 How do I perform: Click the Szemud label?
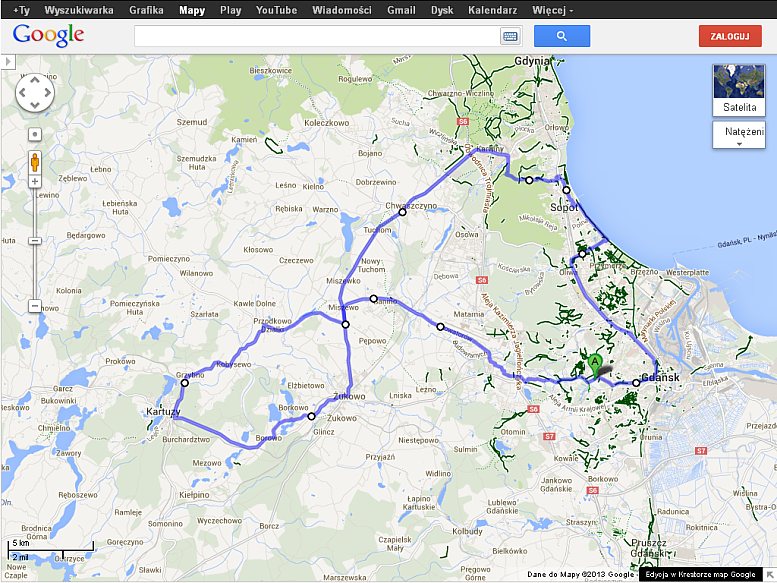pyautogui.click(x=192, y=122)
